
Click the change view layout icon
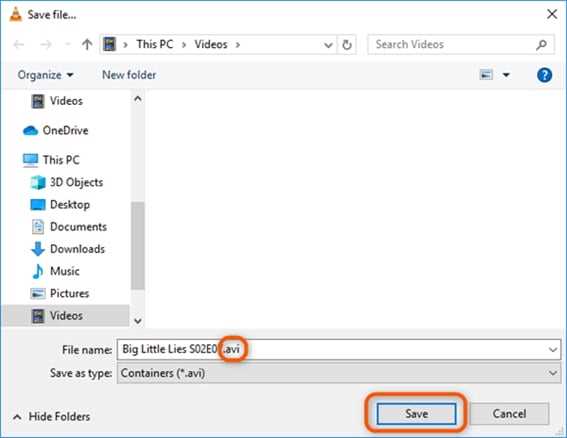(486, 75)
